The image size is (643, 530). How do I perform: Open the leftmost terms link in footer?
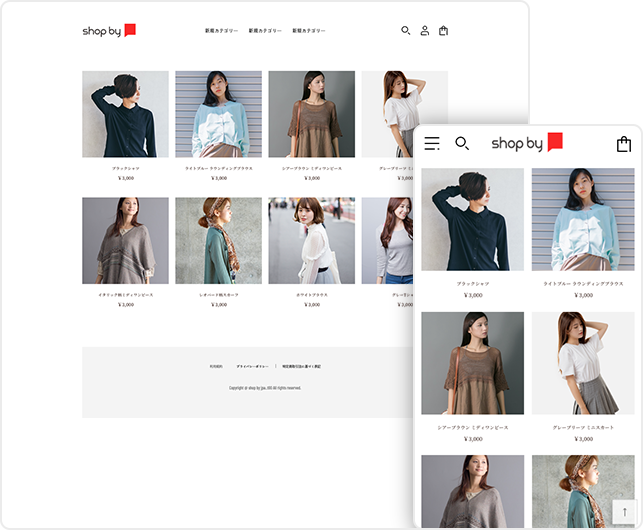216,366
